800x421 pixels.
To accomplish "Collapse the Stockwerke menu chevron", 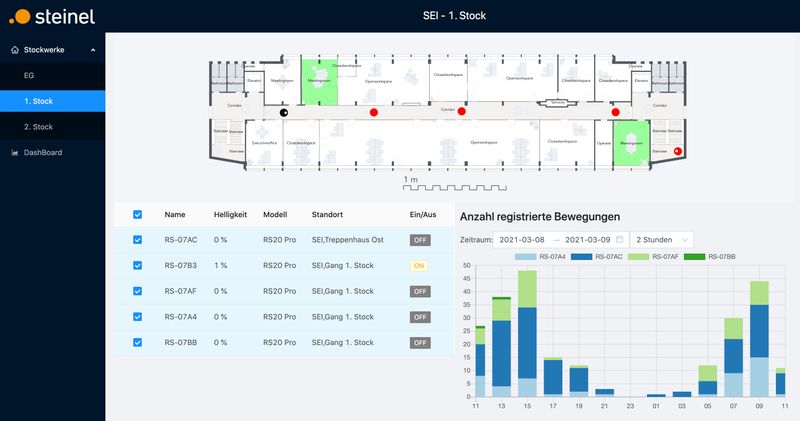I will pyautogui.click(x=93, y=50).
